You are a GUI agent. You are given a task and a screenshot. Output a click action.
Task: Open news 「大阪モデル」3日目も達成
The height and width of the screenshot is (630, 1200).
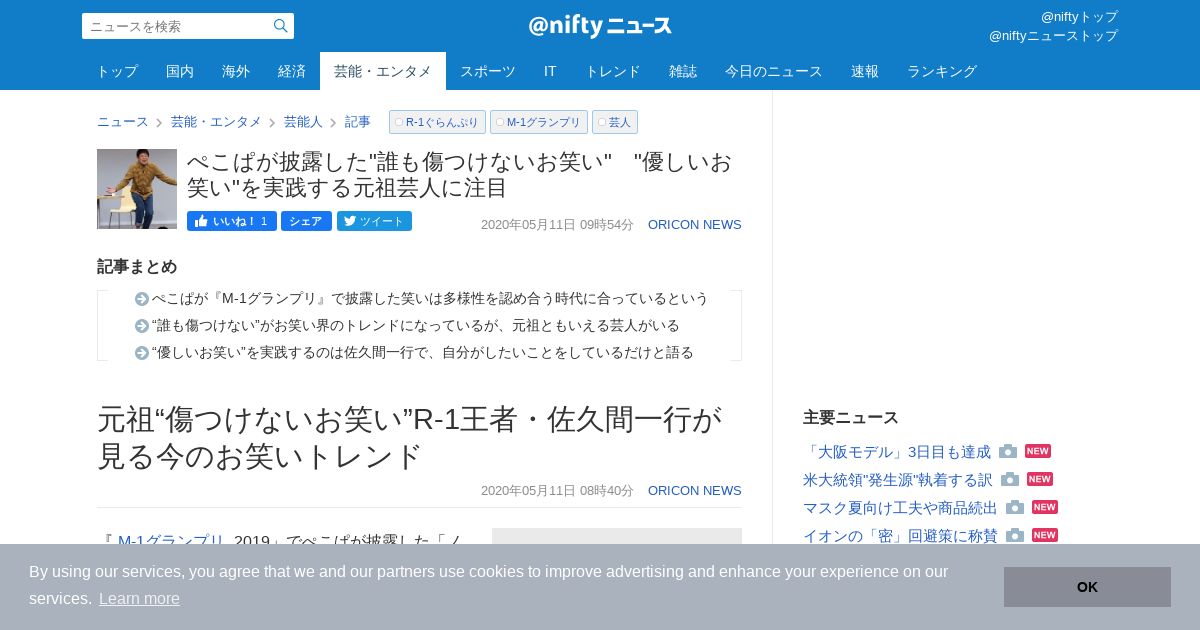897,452
